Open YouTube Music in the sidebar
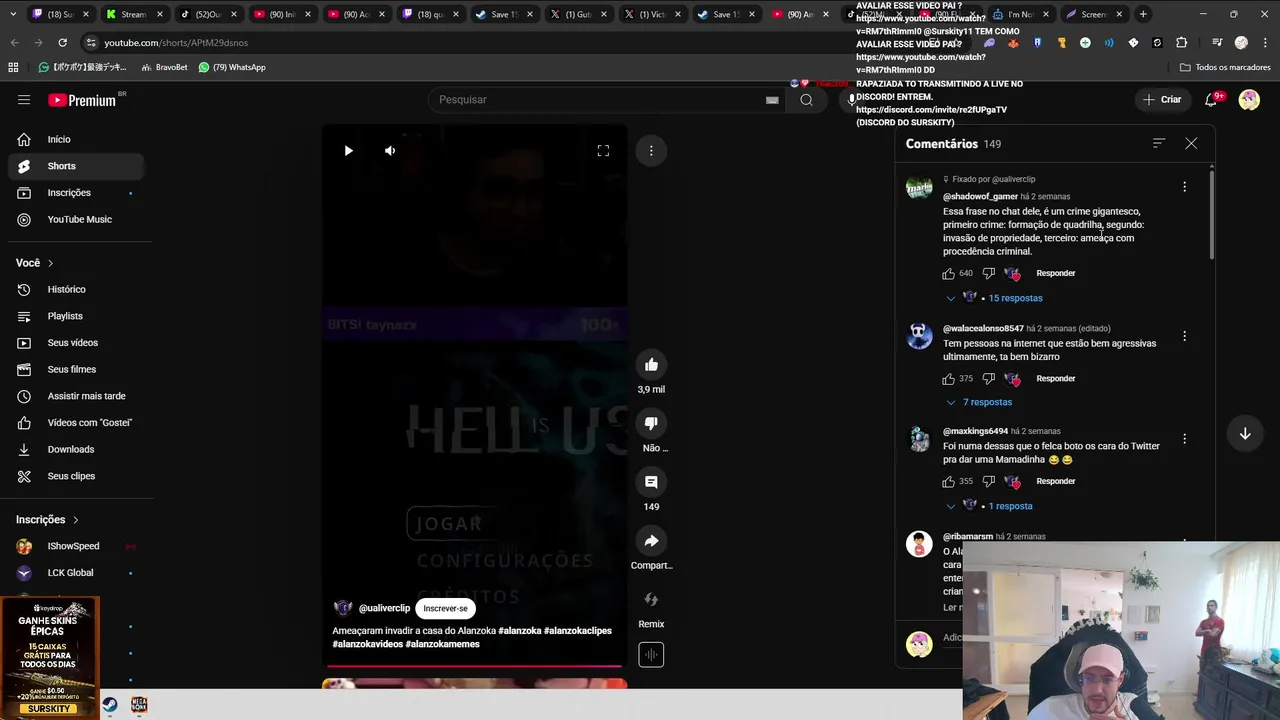Image resolution: width=1280 pixels, height=720 pixels. [x=76, y=220]
